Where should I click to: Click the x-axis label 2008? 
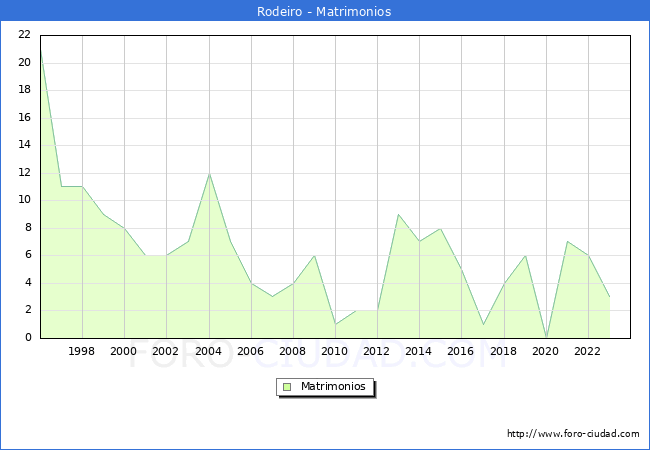click(x=293, y=351)
